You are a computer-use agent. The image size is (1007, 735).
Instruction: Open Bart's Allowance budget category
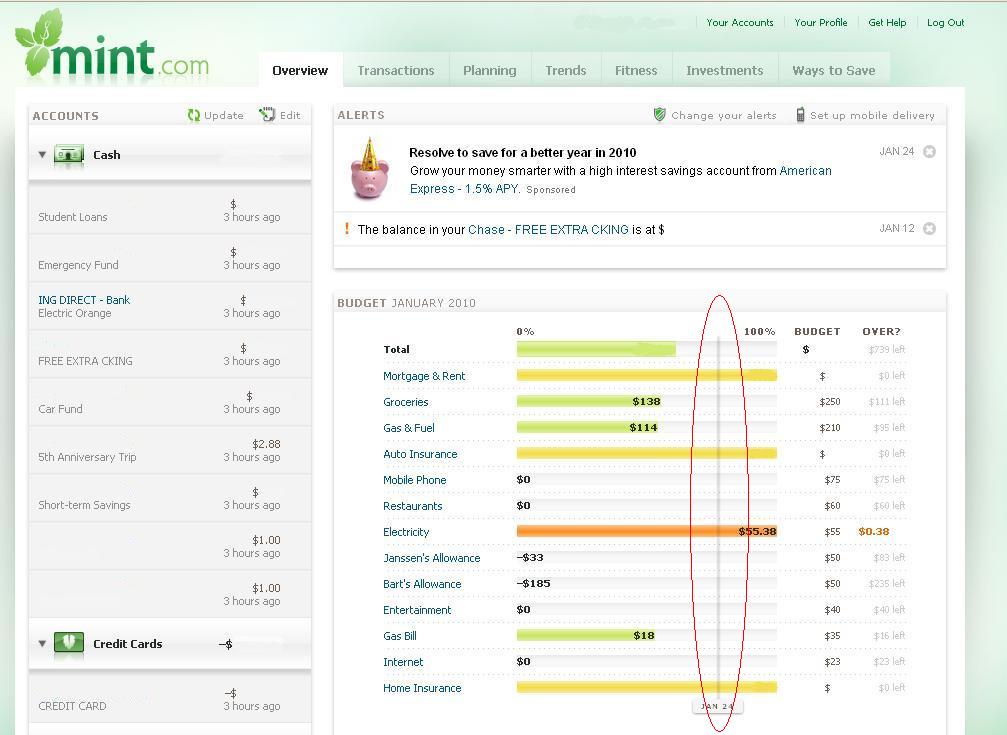pyautogui.click(x=422, y=584)
